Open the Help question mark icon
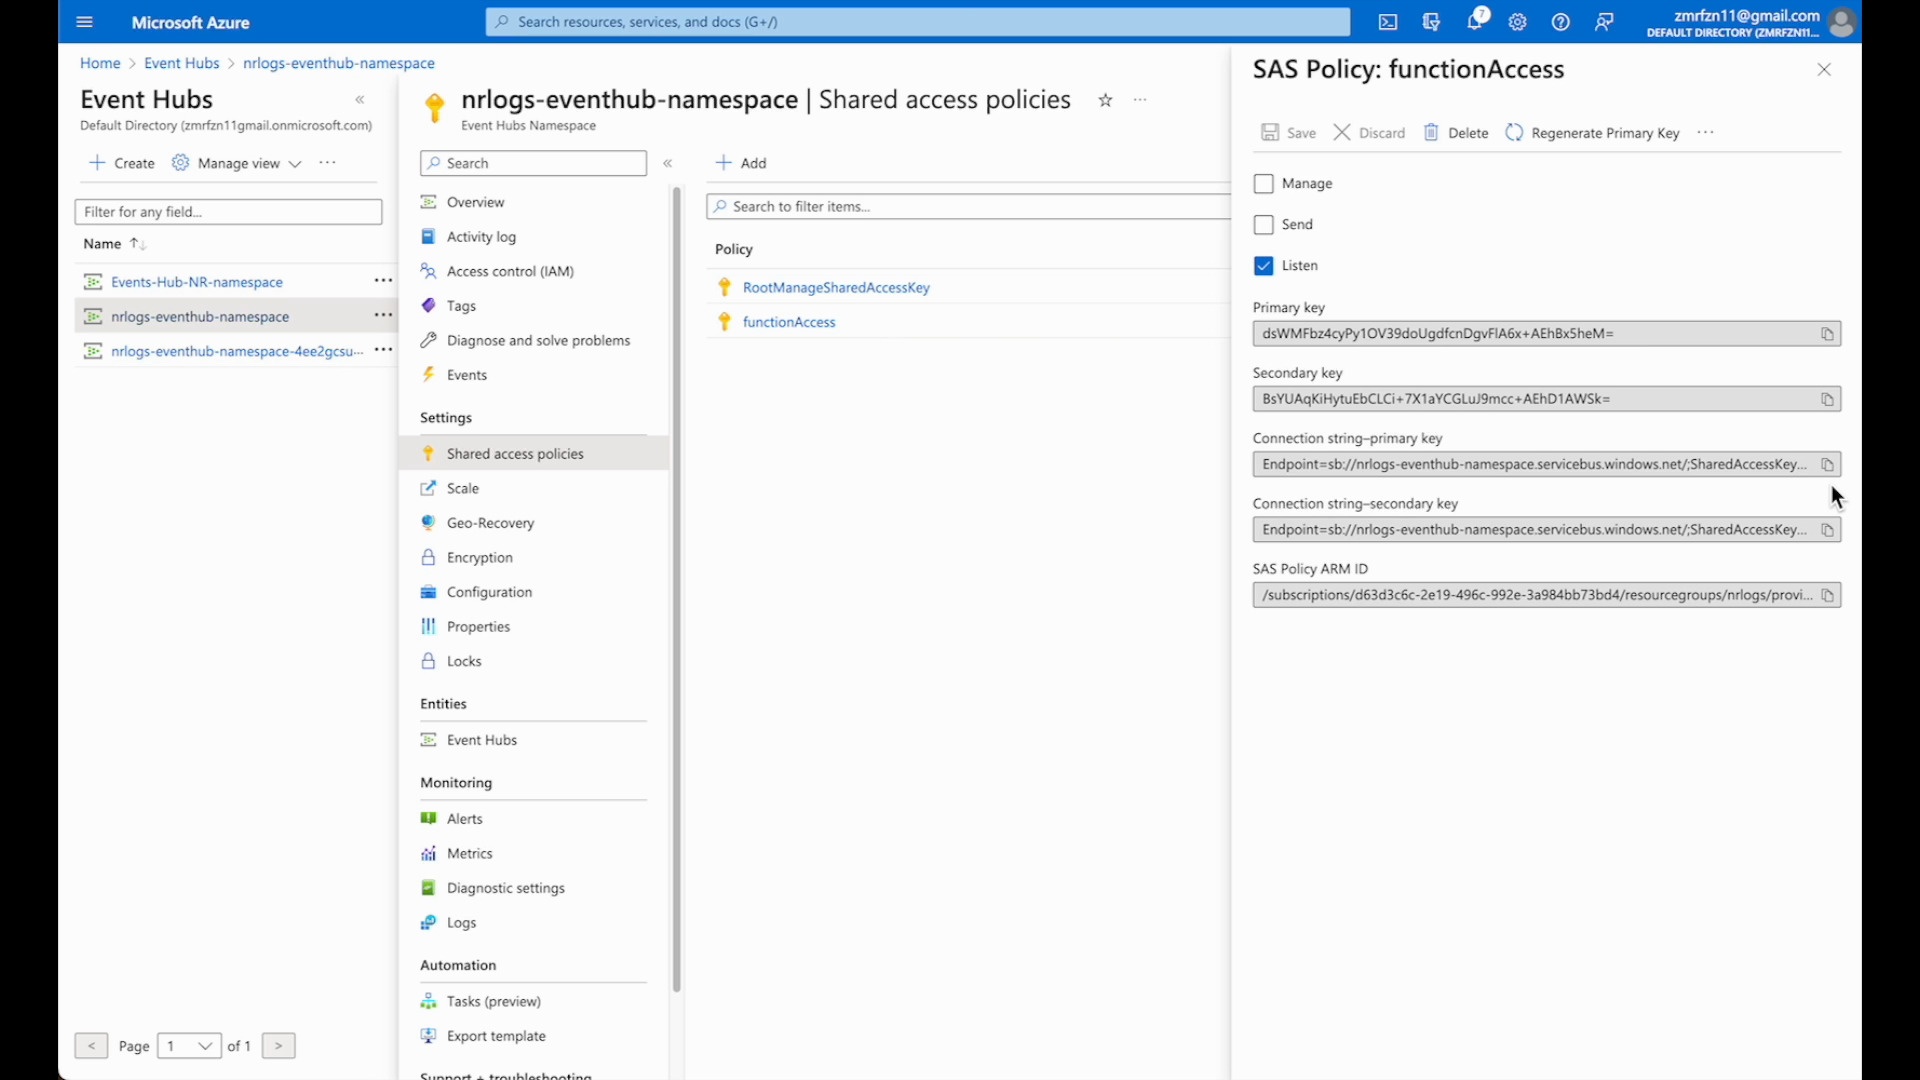 1561,22
